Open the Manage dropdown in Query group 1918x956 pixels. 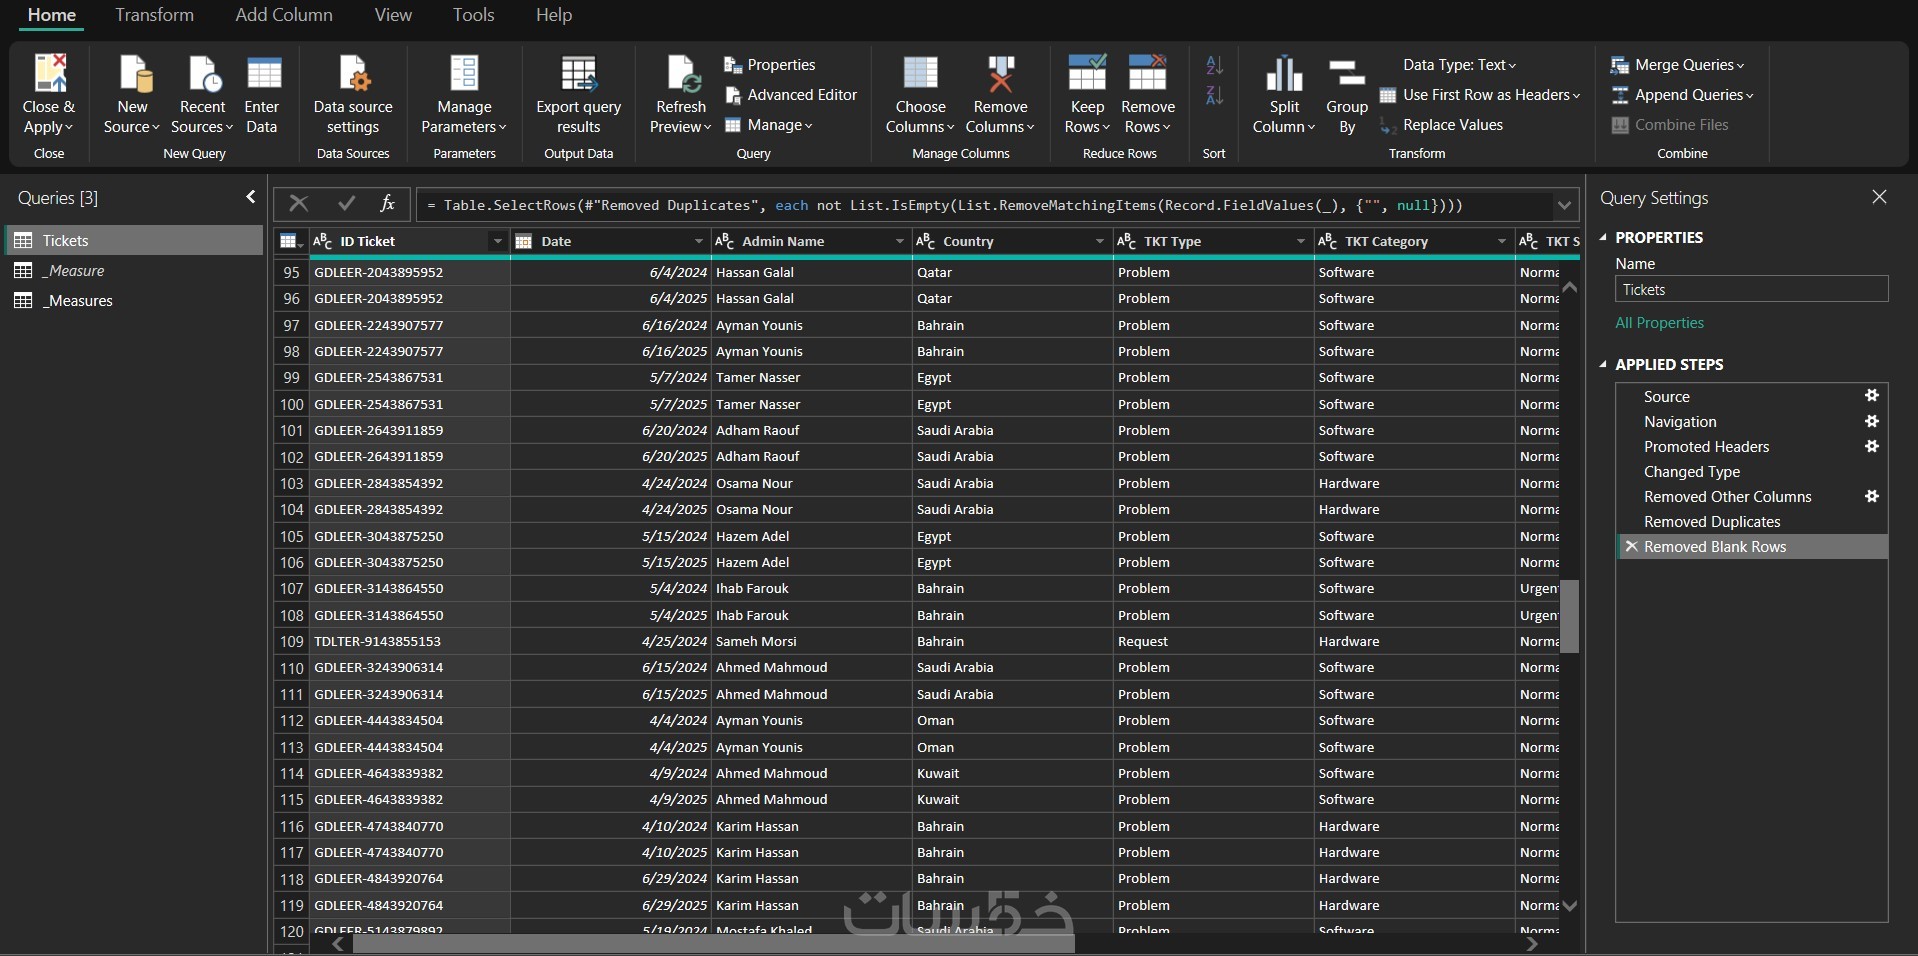point(768,125)
